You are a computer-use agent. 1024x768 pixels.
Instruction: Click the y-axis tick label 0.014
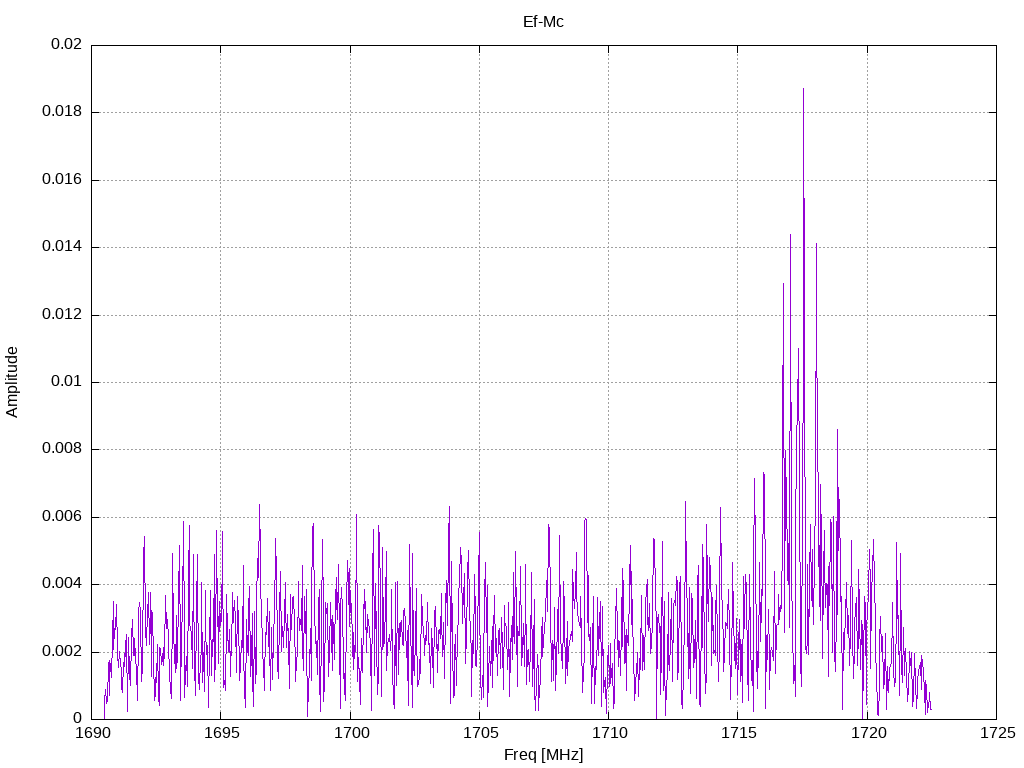62,246
